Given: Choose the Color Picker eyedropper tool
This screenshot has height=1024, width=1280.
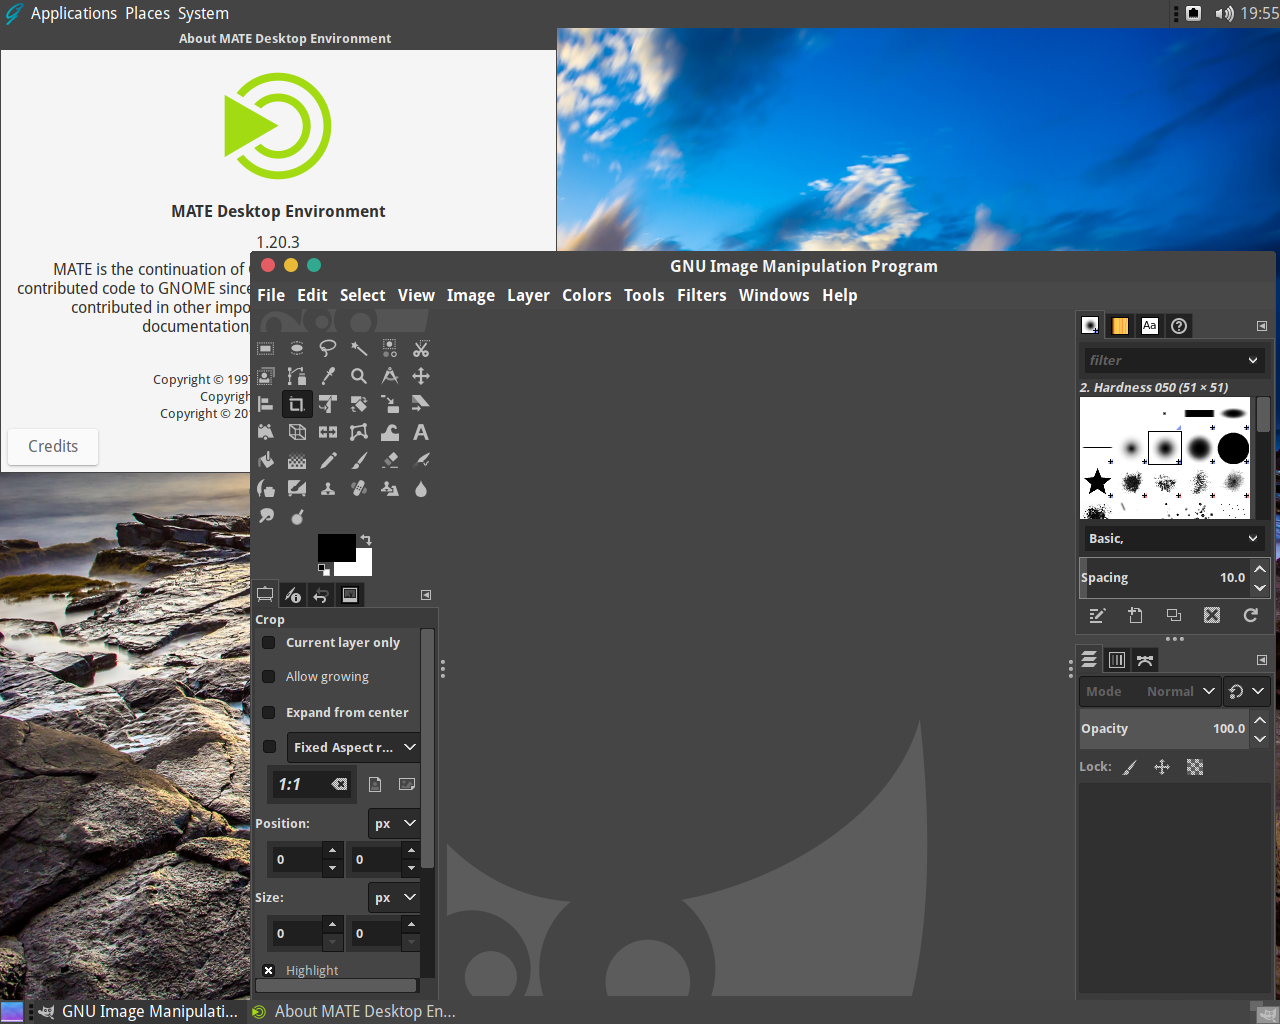Looking at the screenshot, I should pyautogui.click(x=328, y=376).
